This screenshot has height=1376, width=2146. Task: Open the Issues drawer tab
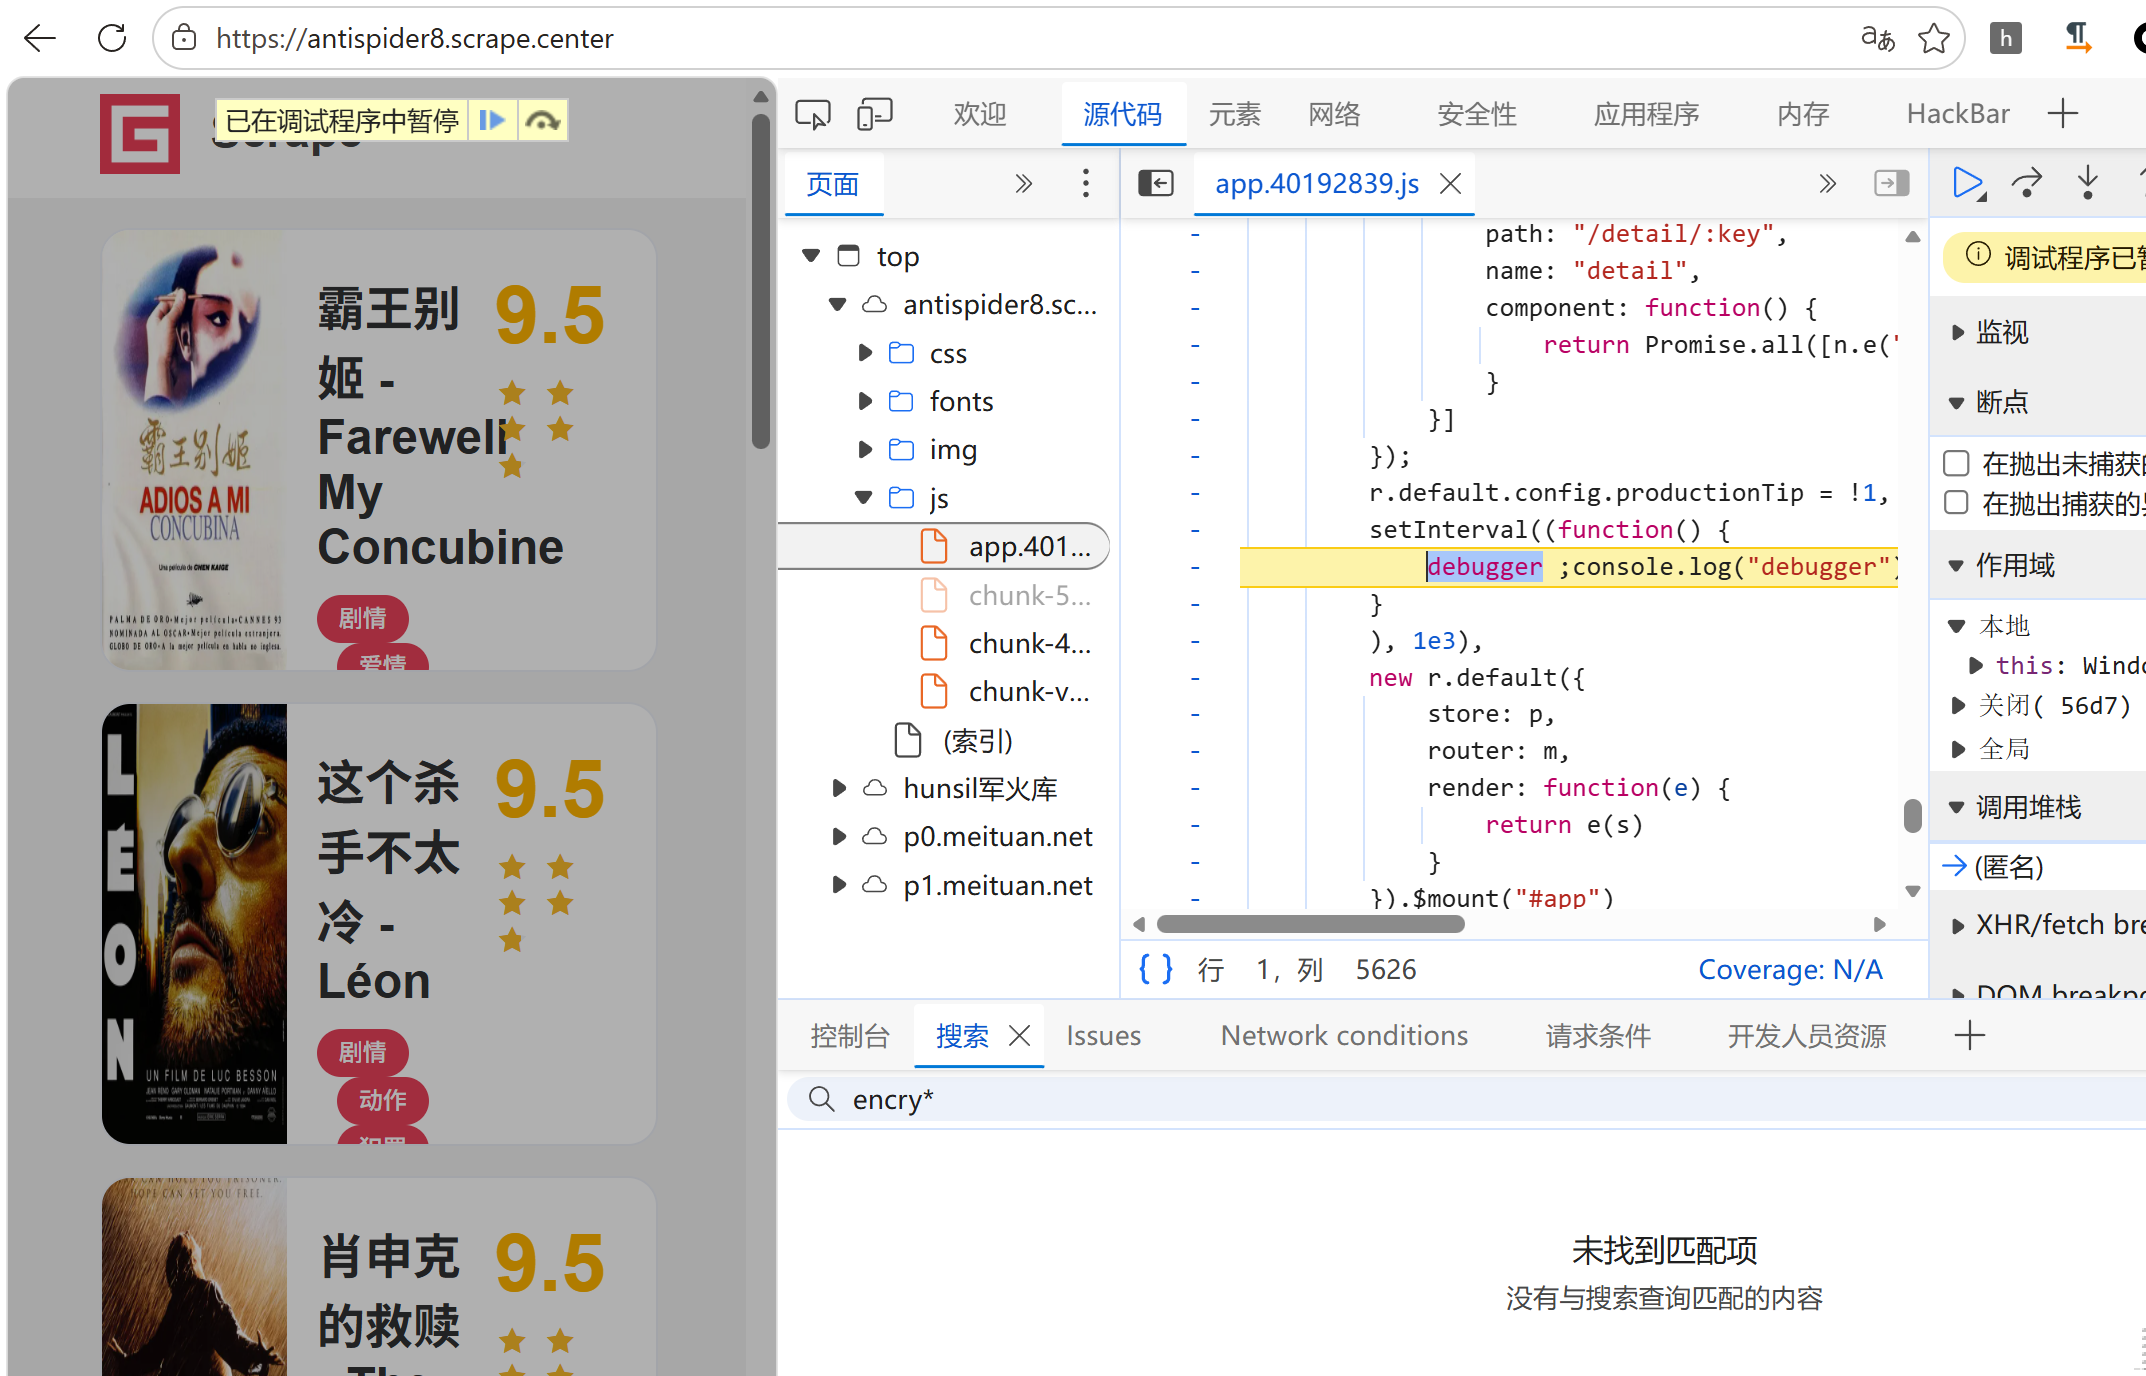pos(1103,1036)
